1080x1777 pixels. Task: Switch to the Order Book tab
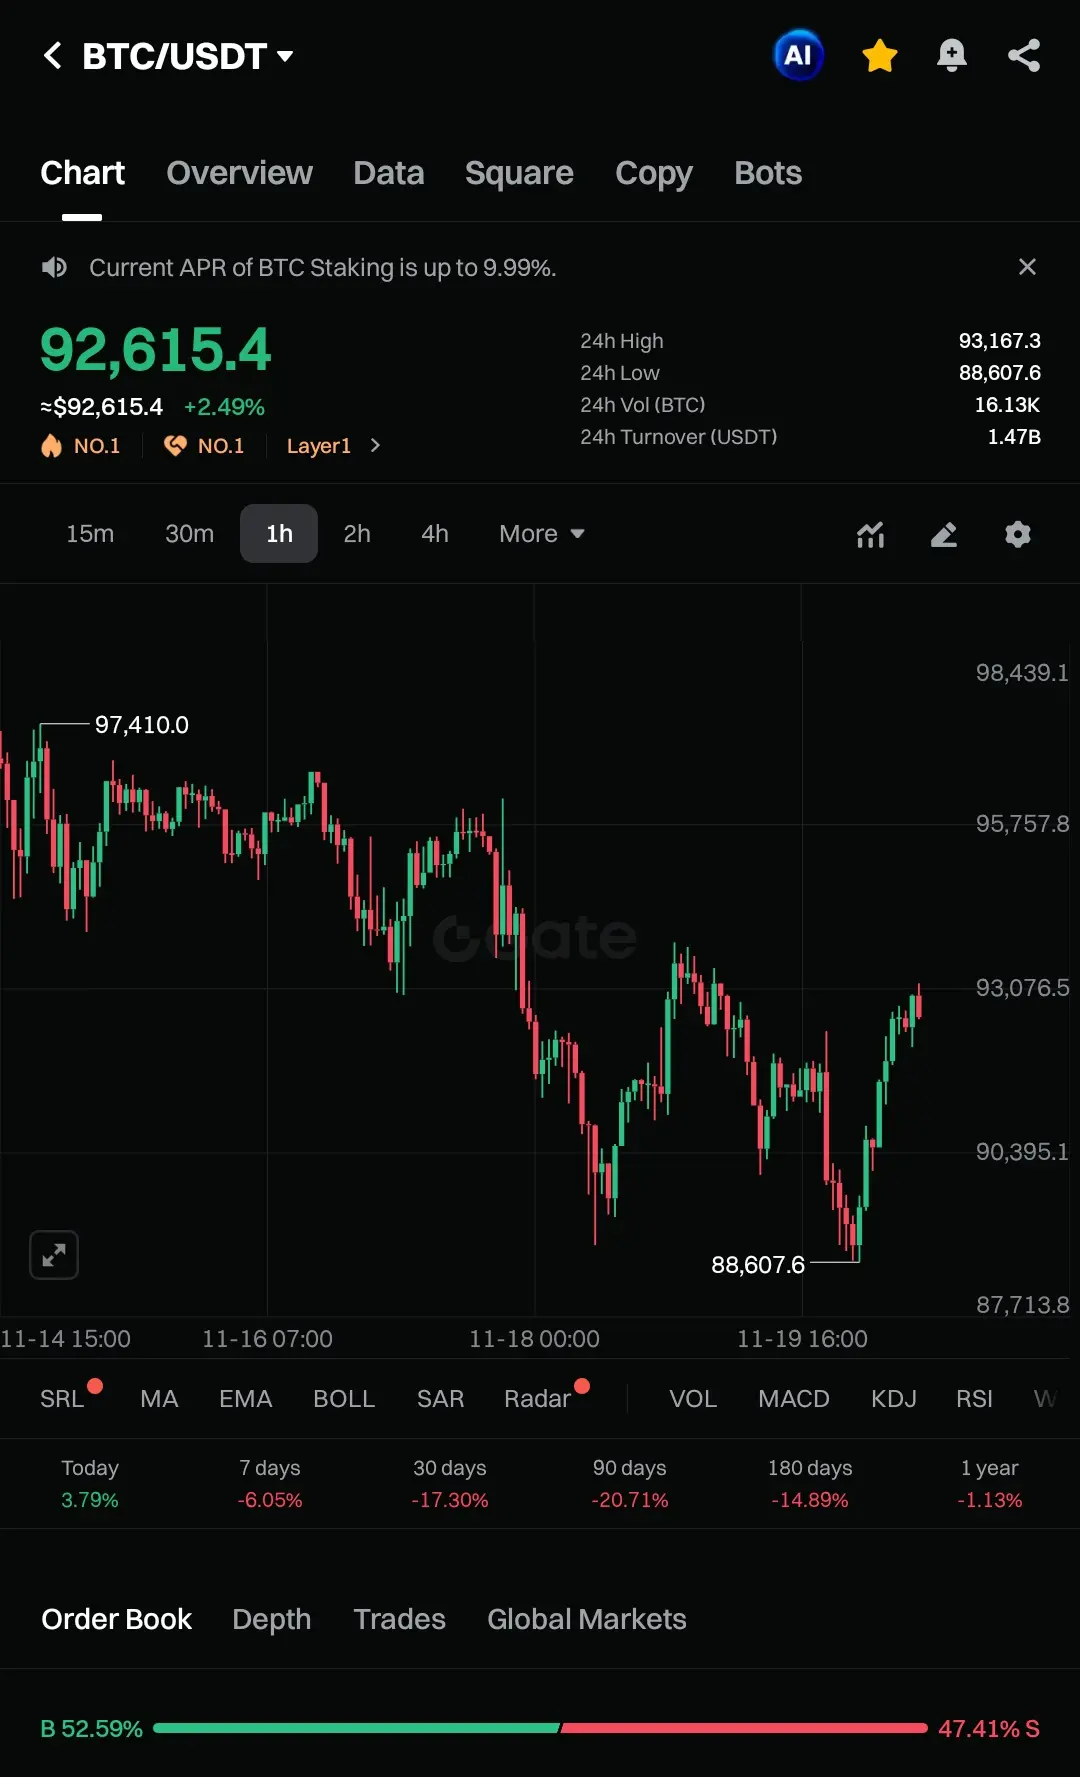(x=116, y=1619)
